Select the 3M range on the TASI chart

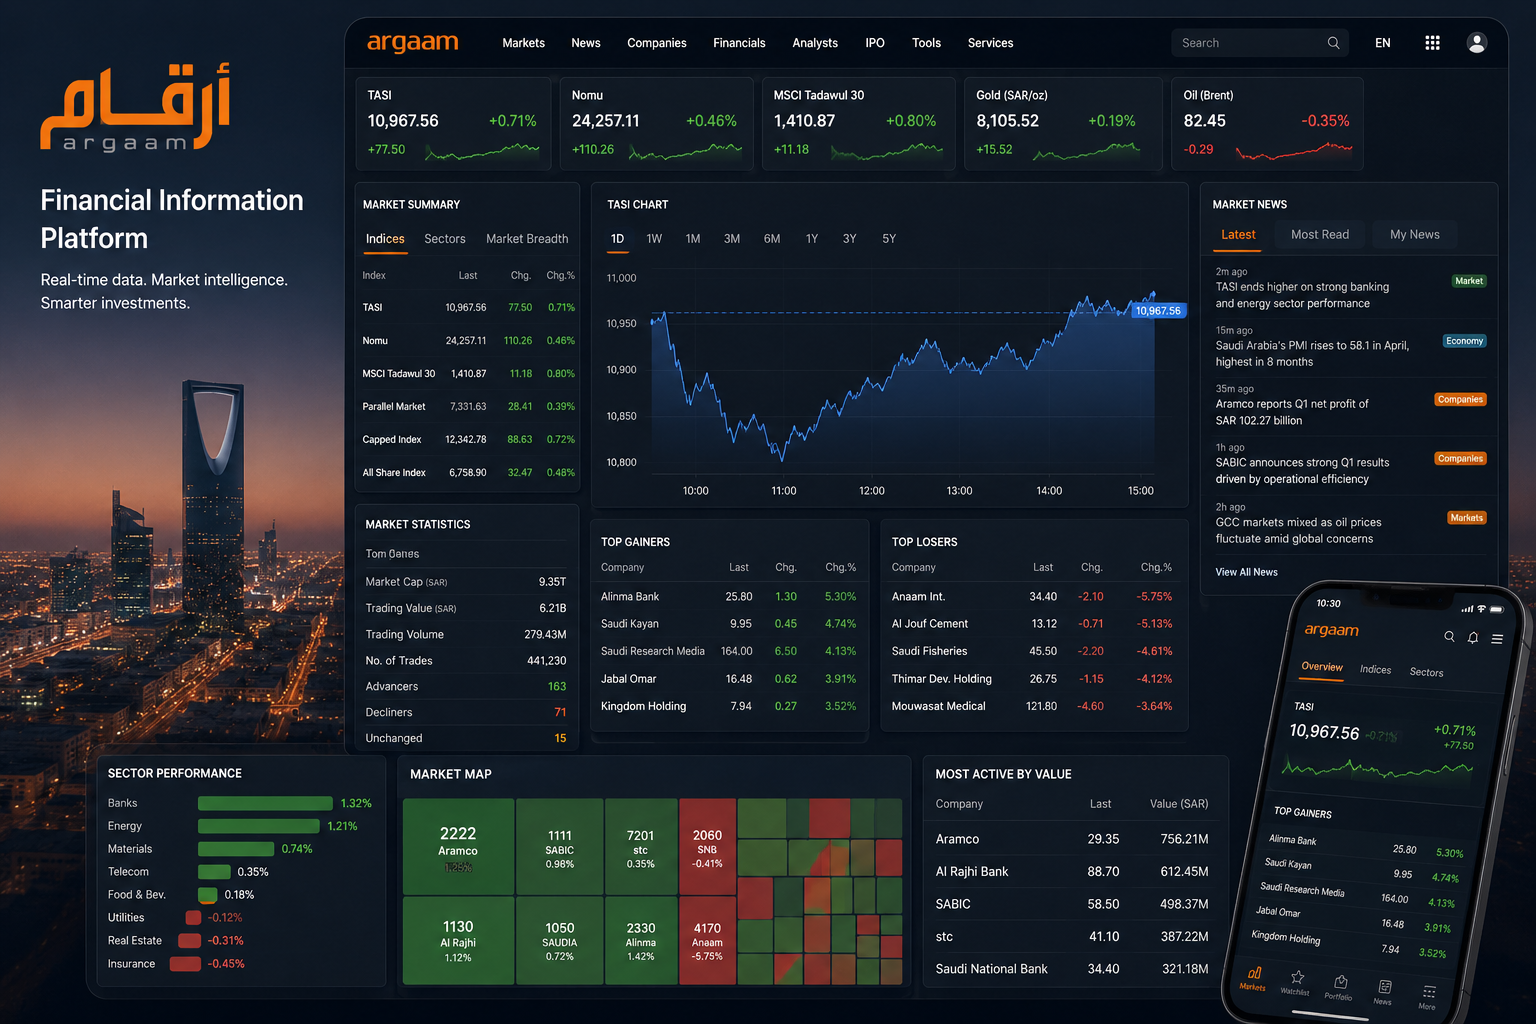click(732, 239)
